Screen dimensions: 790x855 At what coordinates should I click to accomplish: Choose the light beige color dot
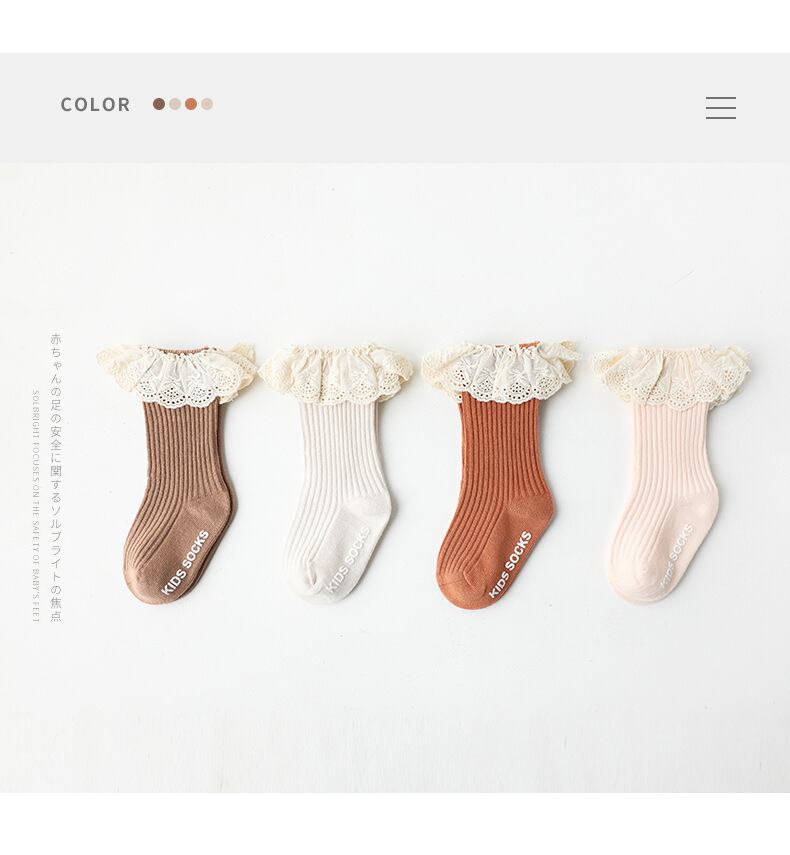(174, 104)
